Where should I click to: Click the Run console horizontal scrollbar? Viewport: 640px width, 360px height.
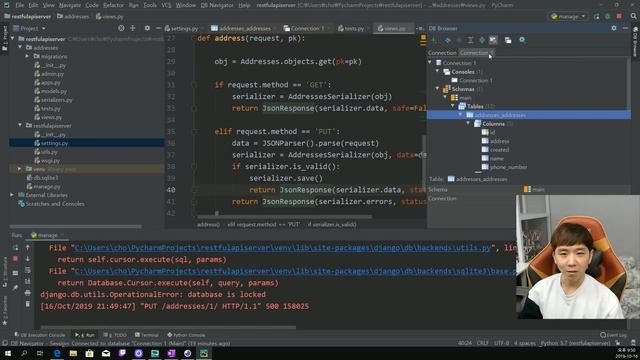tap(168, 327)
